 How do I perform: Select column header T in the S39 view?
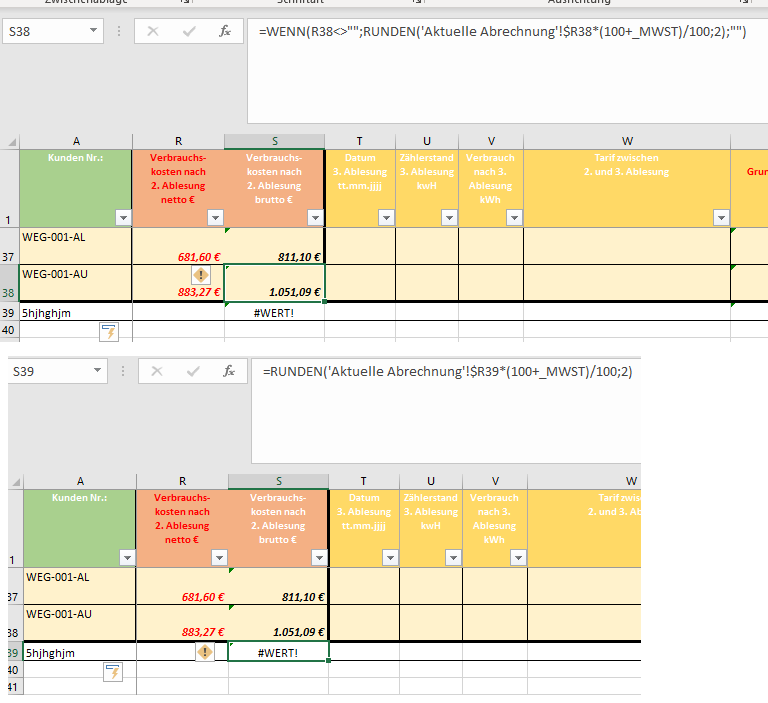coord(364,482)
